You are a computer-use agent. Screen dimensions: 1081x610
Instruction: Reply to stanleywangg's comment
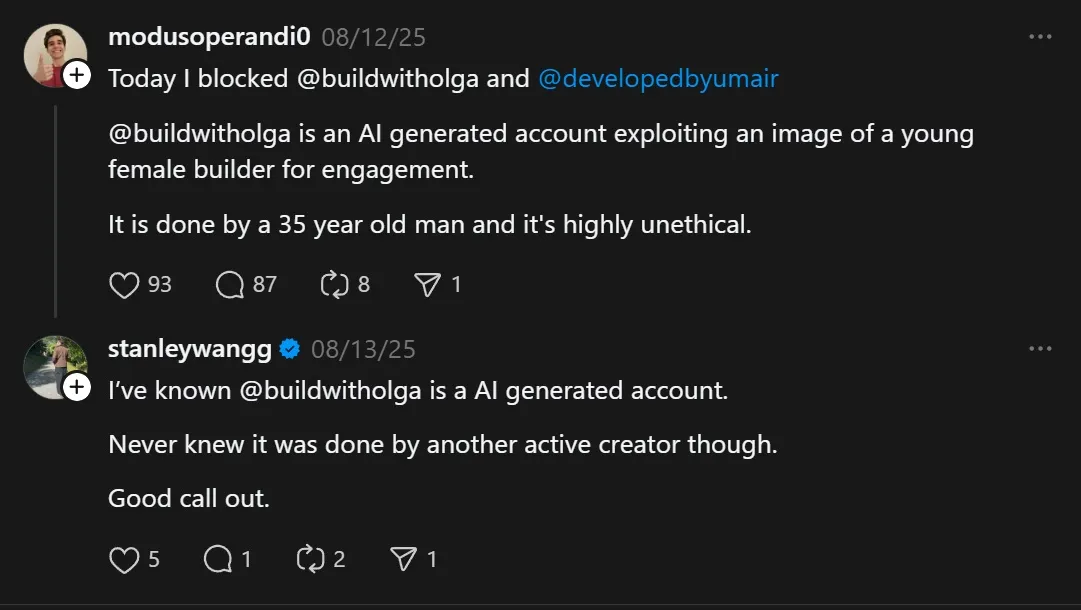[x=218, y=559]
